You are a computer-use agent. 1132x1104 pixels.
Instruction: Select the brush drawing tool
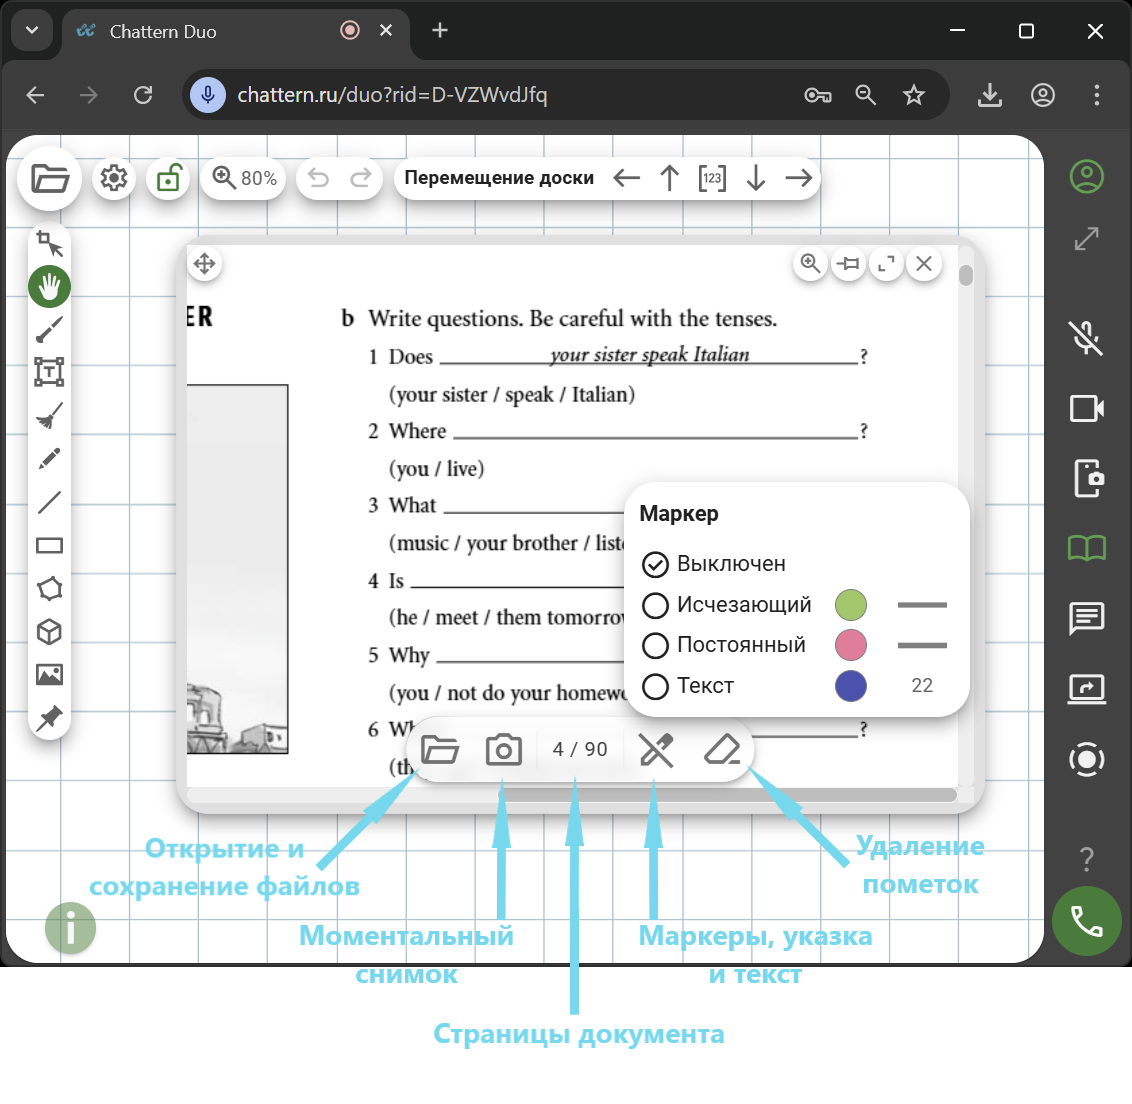coord(49,329)
